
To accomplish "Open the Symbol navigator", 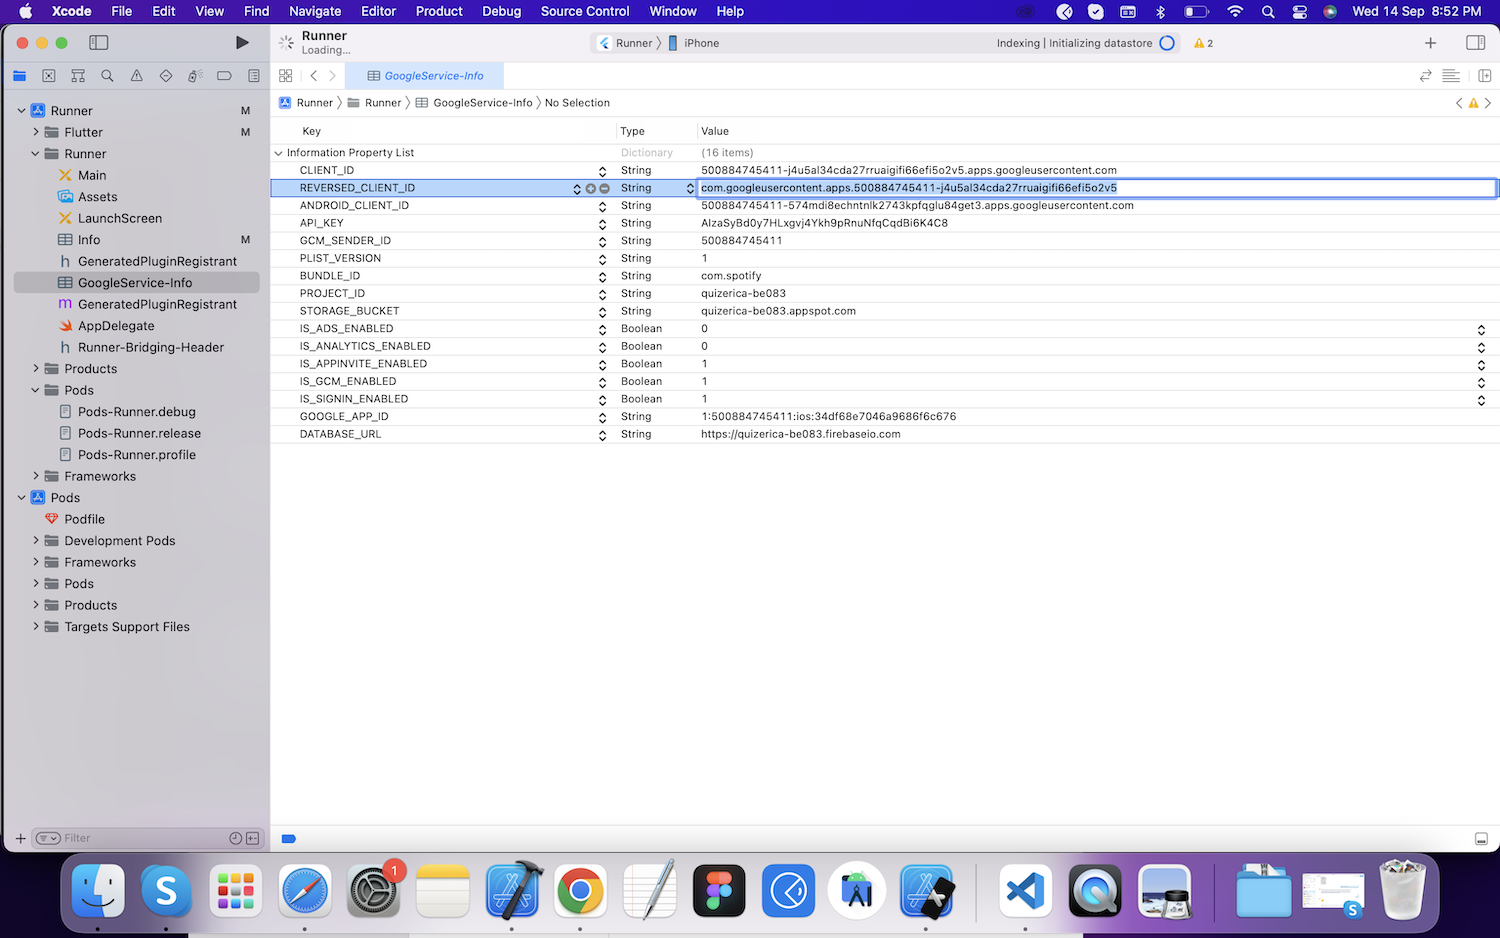I will pos(78,76).
